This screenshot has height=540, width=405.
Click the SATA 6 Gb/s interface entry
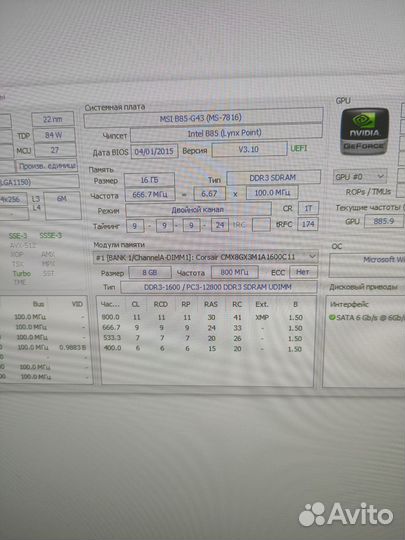367,317
